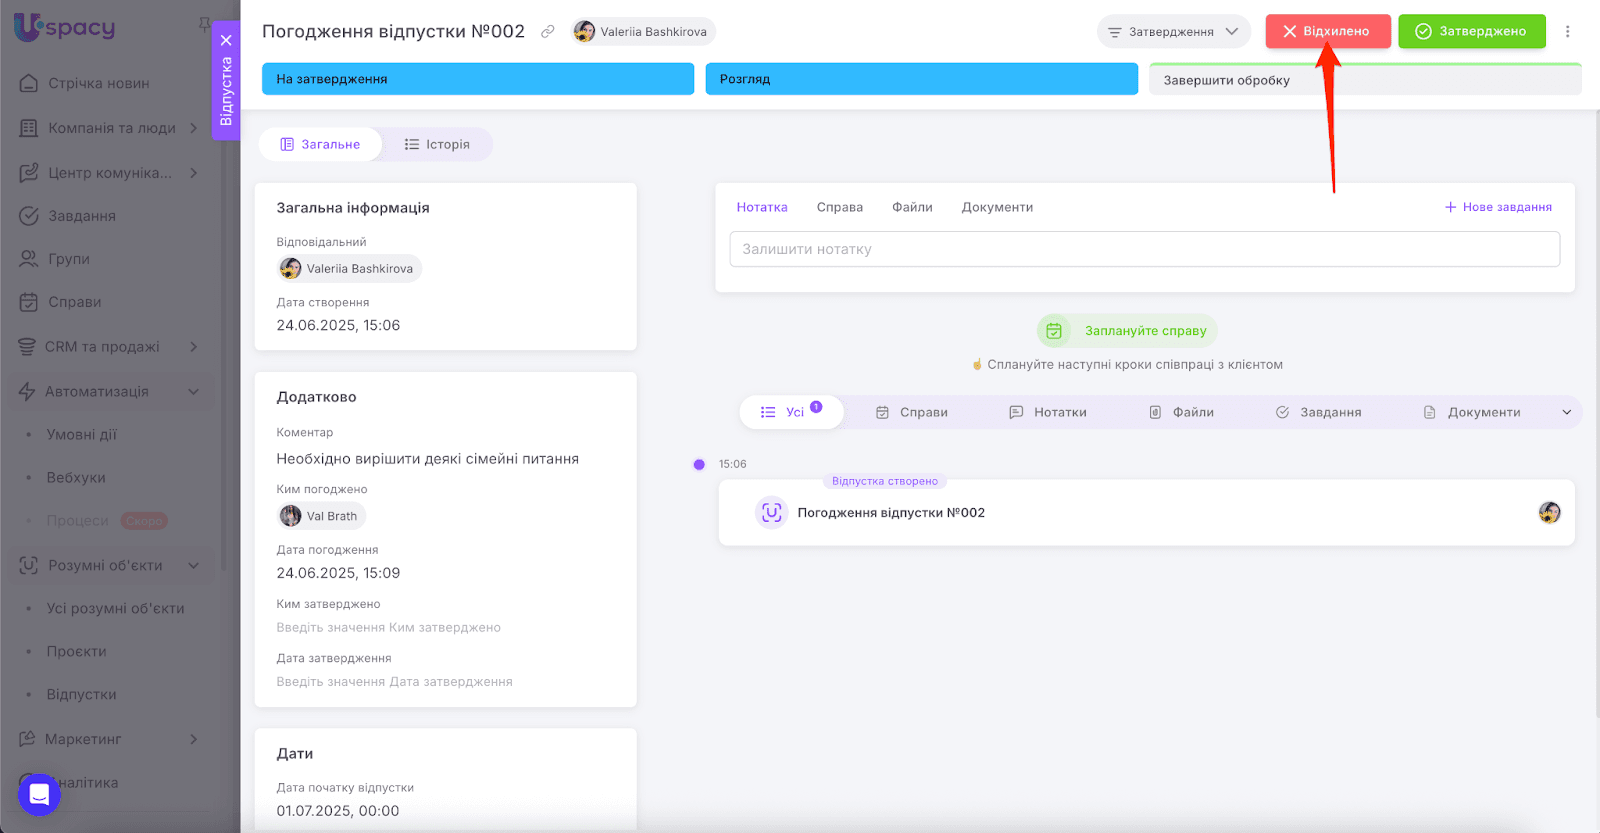The height and width of the screenshot is (833, 1600).
Task: Switch to the Історія tab
Action: pyautogui.click(x=437, y=144)
